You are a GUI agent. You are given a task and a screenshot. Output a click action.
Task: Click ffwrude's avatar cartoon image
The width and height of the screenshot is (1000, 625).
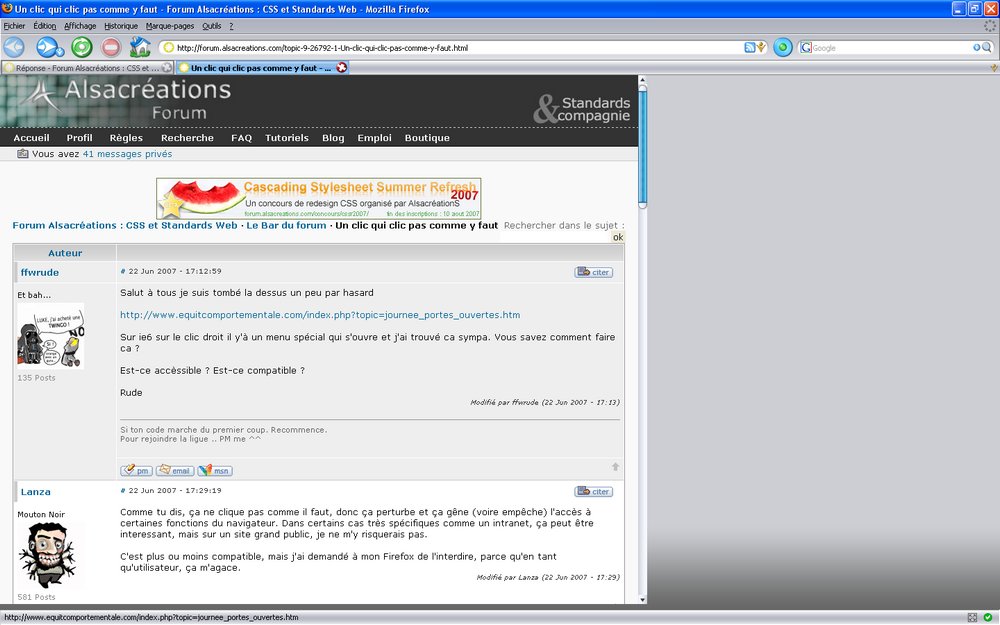click(50, 336)
